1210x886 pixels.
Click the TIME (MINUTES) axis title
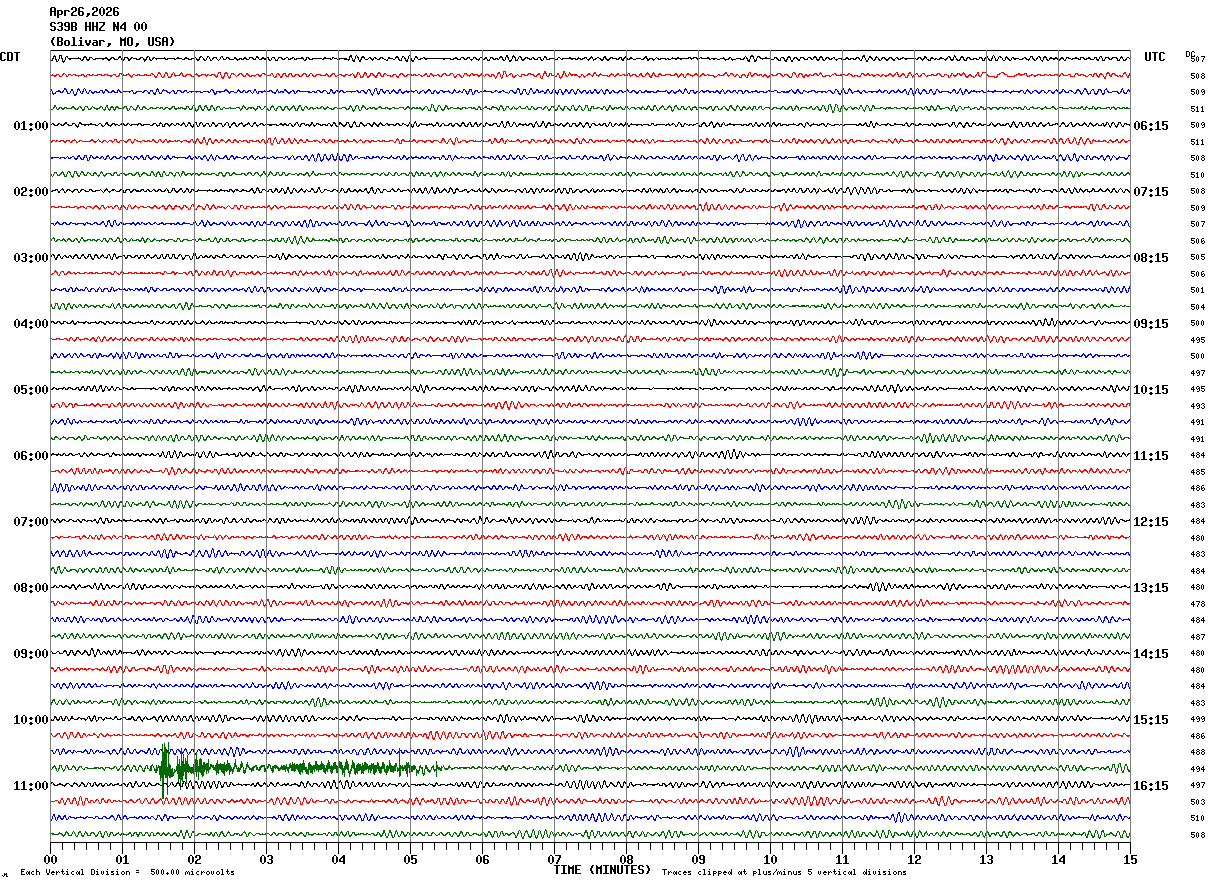(x=601, y=870)
